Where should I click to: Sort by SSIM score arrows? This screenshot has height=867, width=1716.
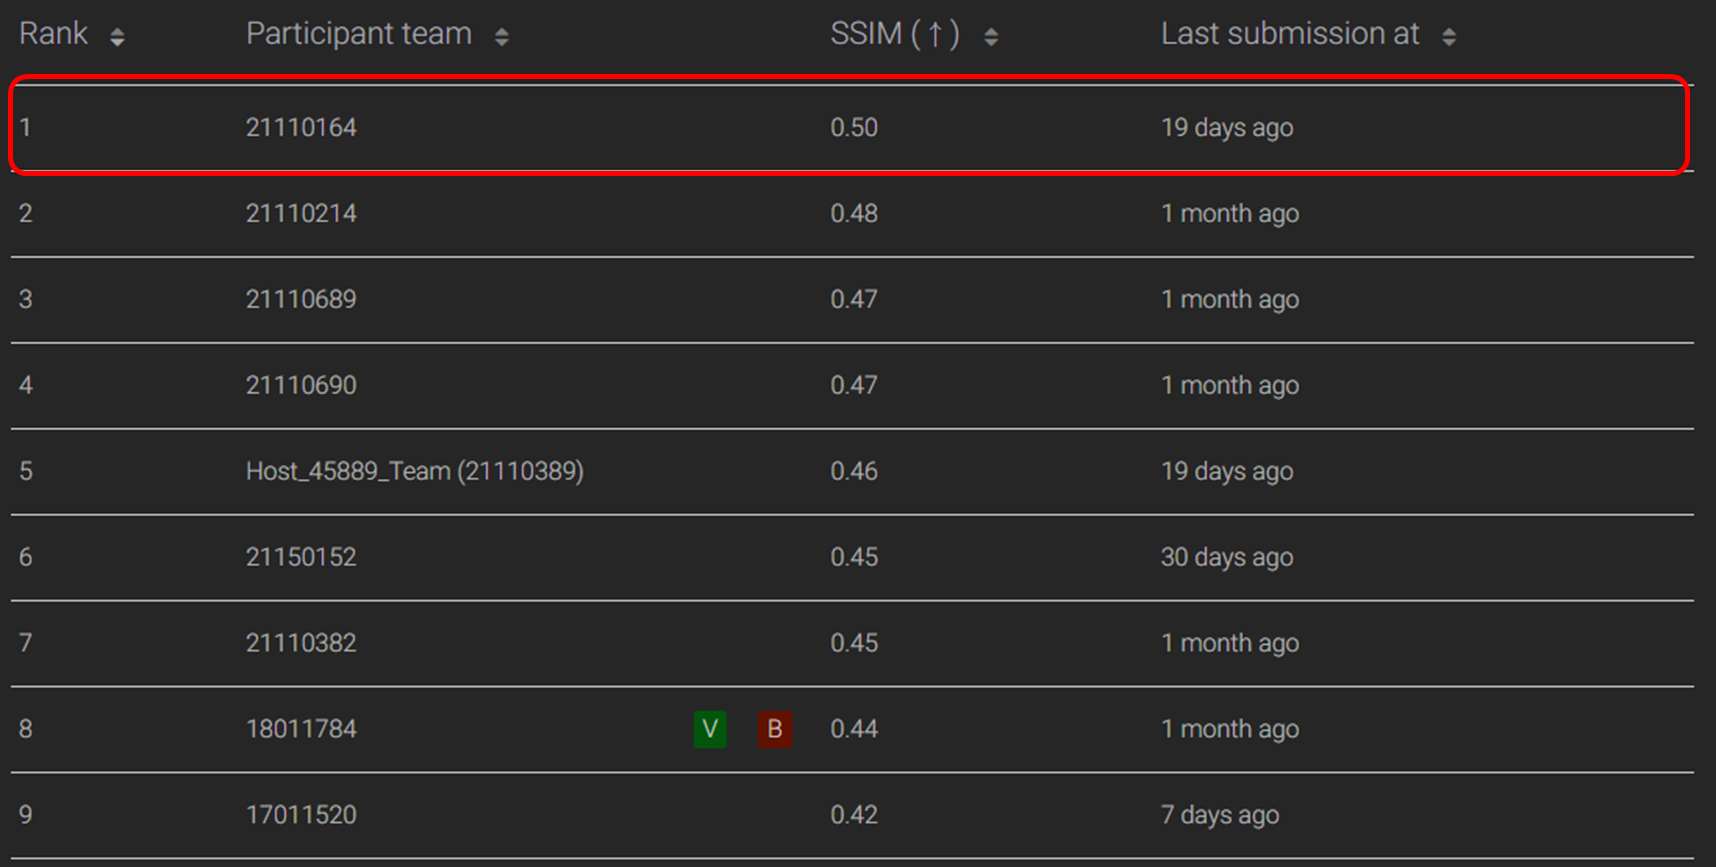pyautogui.click(x=991, y=37)
